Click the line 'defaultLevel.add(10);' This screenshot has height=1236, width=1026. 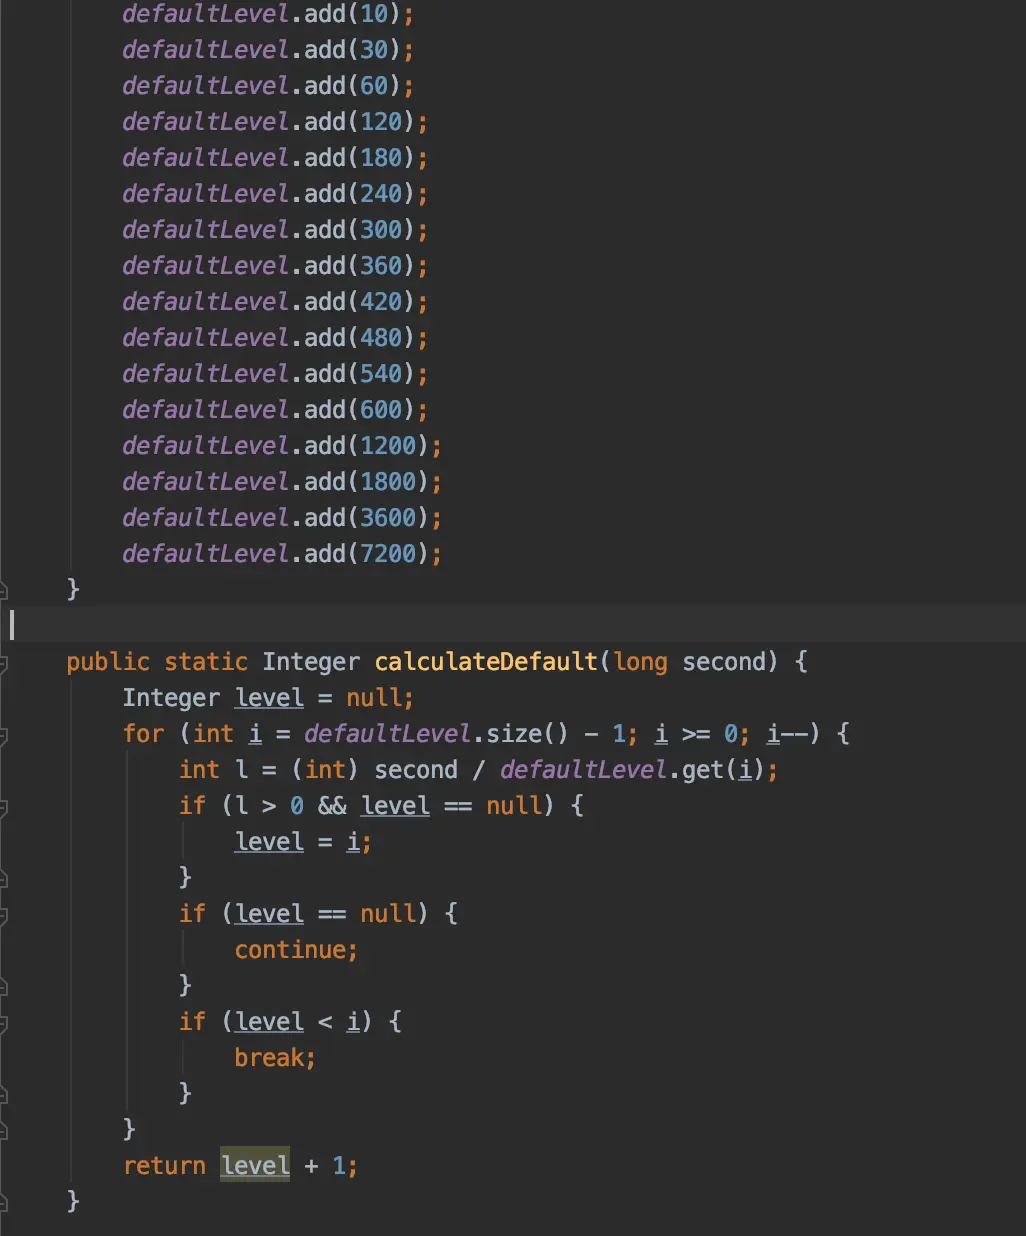(x=268, y=14)
